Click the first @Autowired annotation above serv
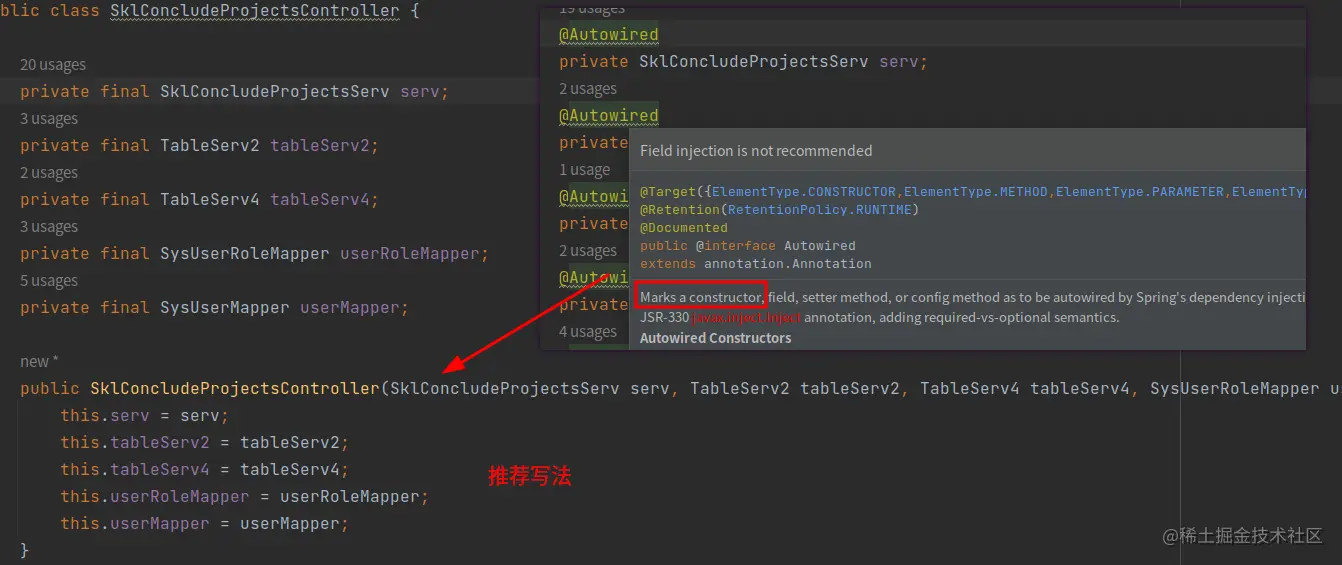The height and width of the screenshot is (565, 1342). [x=609, y=34]
